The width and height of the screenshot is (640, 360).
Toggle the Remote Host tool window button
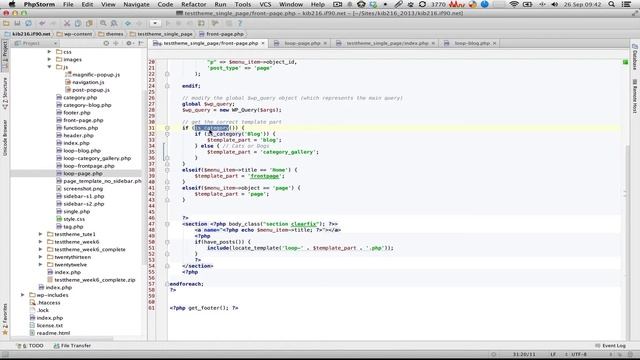(x=635, y=96)
